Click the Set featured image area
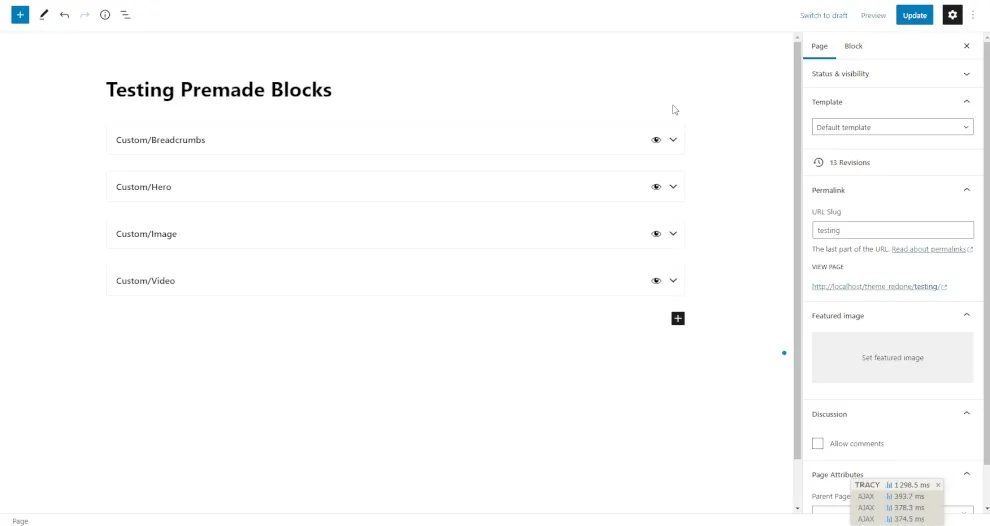 [892, 357]
